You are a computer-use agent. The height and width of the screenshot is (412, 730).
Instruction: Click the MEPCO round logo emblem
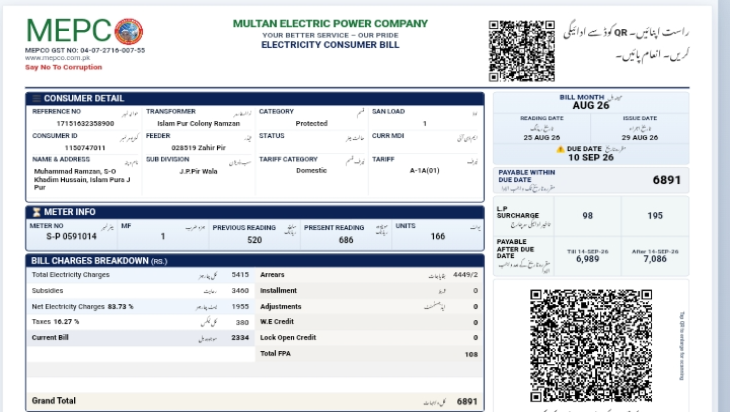pyautogui.click(x=129, y=32)
